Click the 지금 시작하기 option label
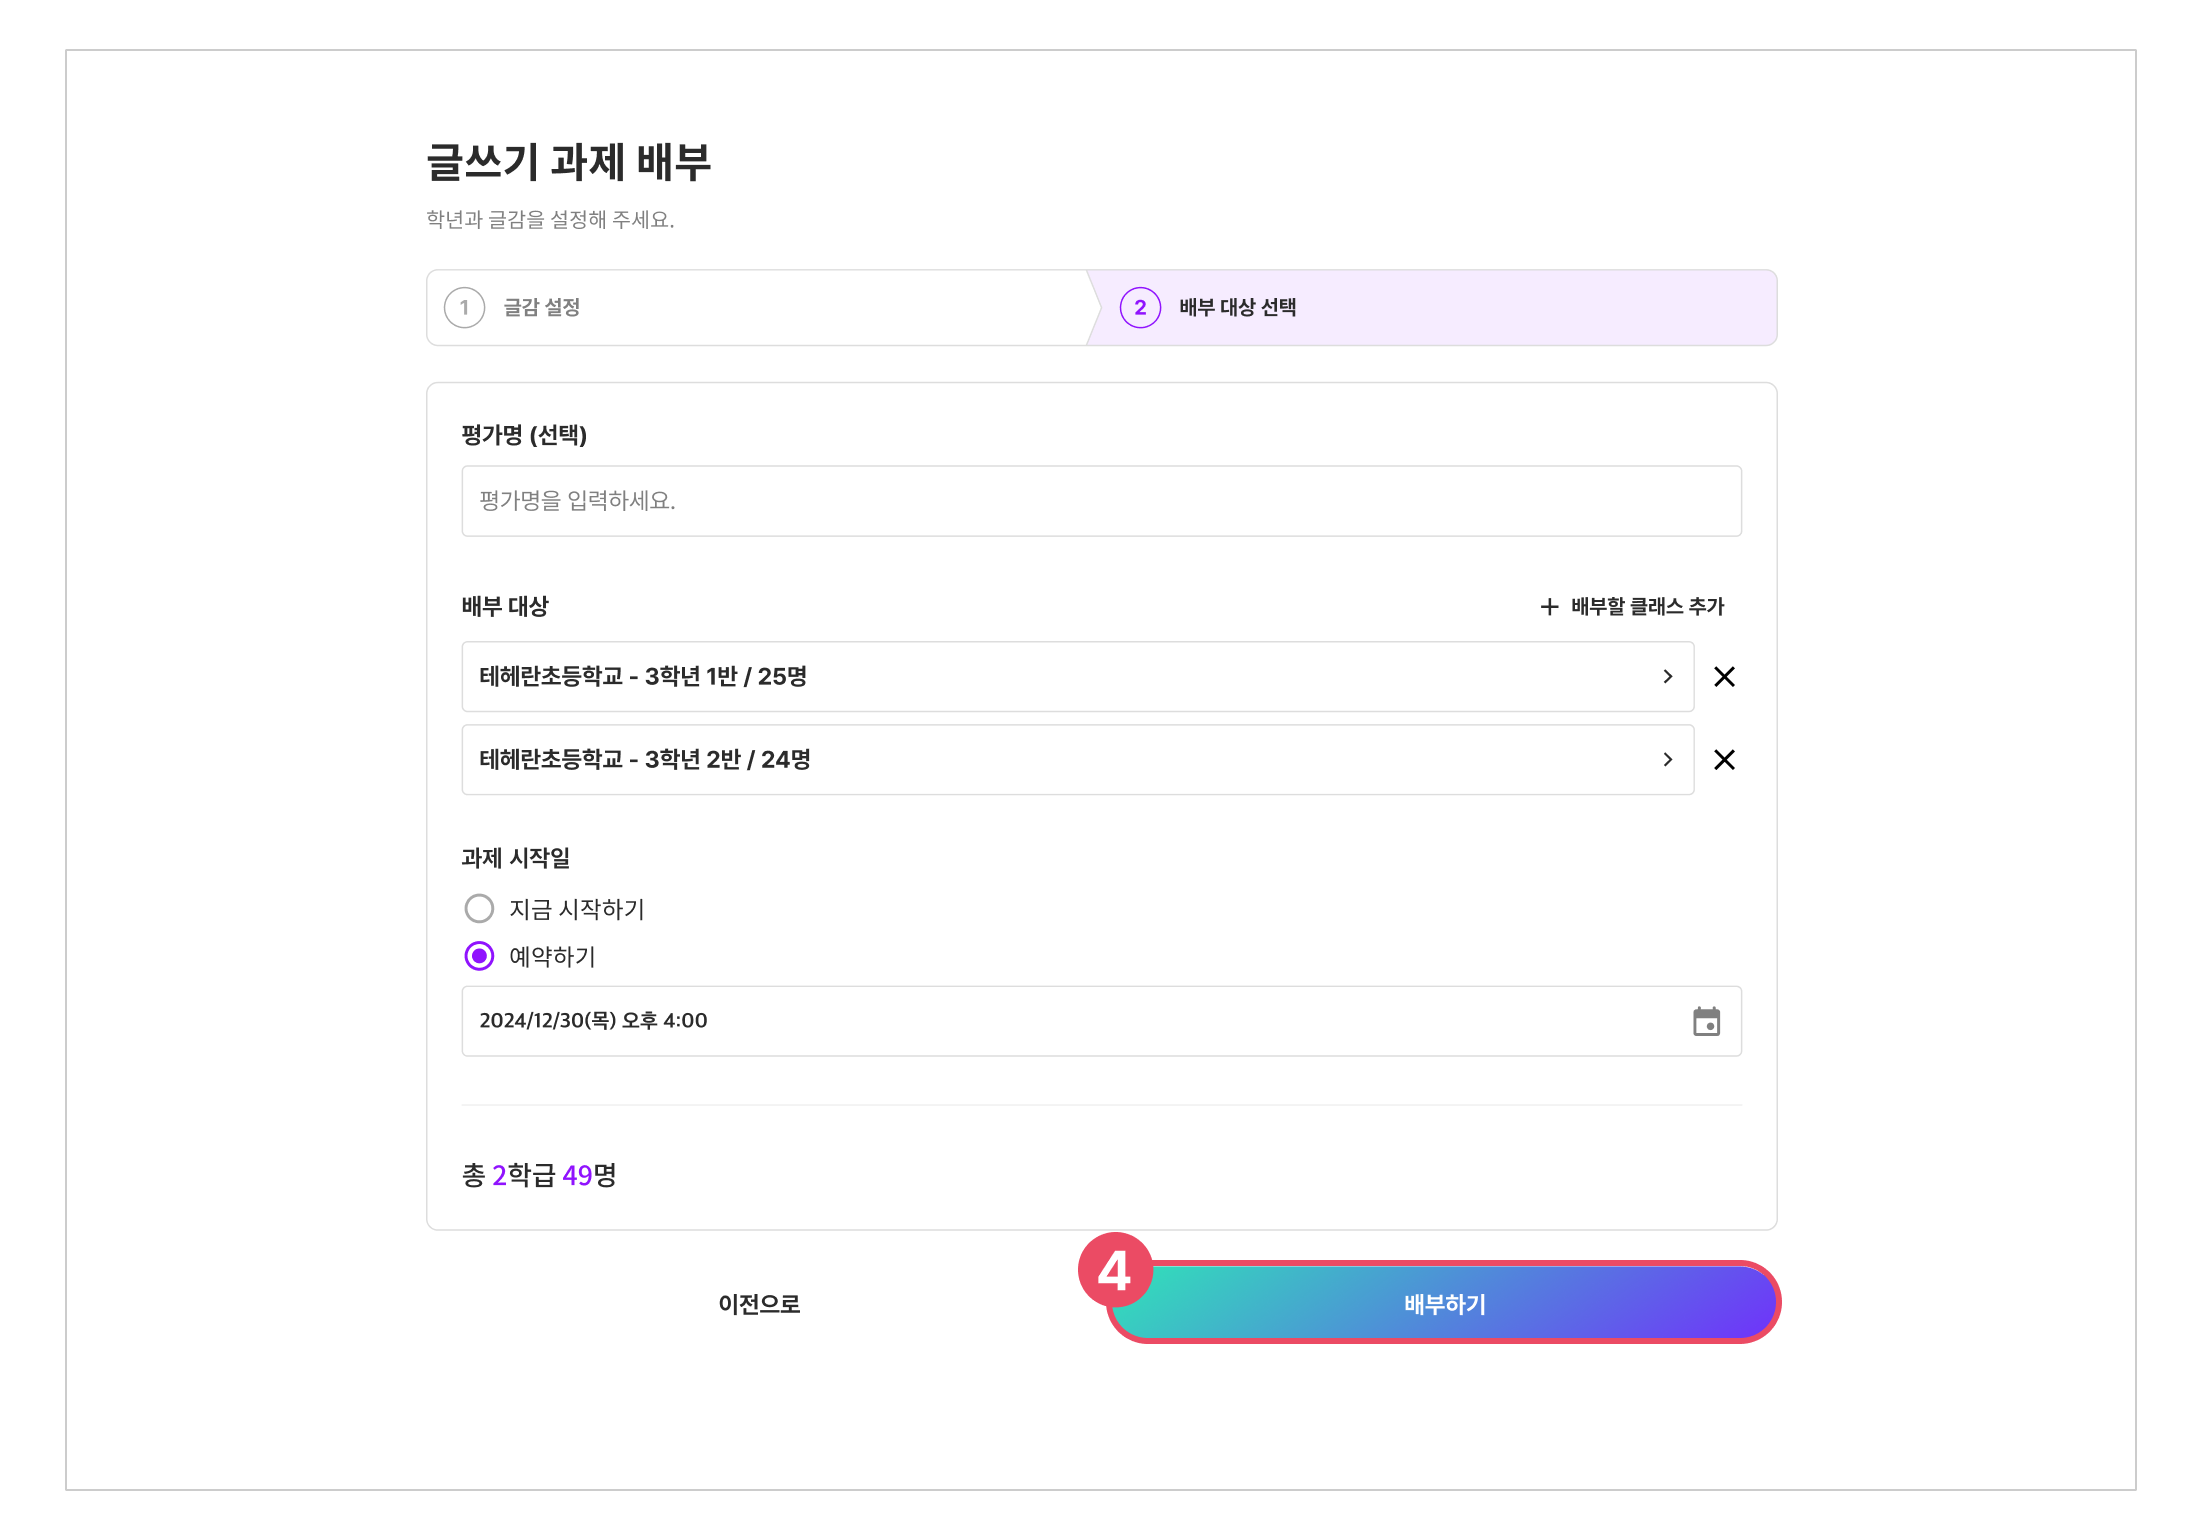Image resolution: width=2200 pixels, height=1540 pixels. click(x=577, y=909)
